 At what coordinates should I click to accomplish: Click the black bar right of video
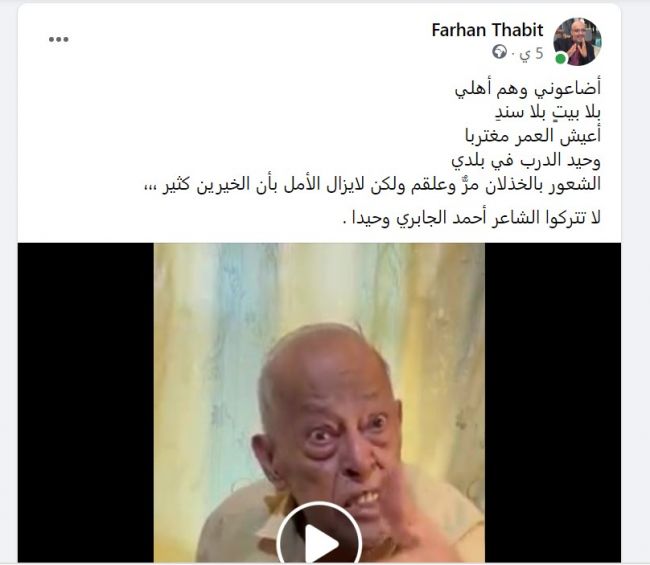553,402
